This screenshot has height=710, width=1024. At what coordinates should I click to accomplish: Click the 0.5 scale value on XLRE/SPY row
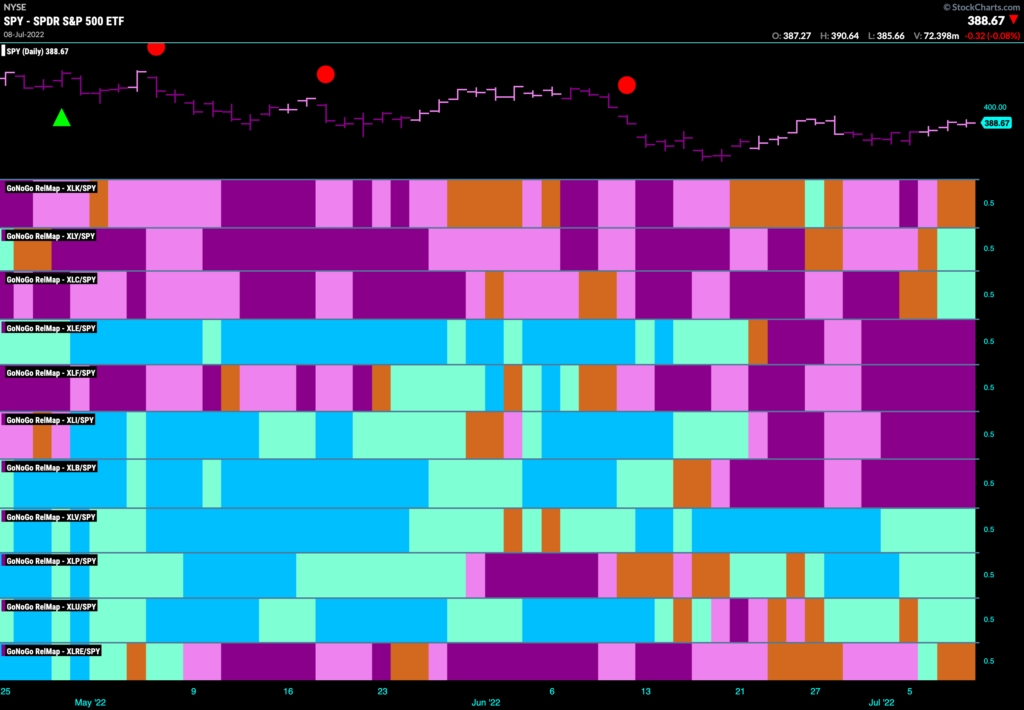[989, 661]
